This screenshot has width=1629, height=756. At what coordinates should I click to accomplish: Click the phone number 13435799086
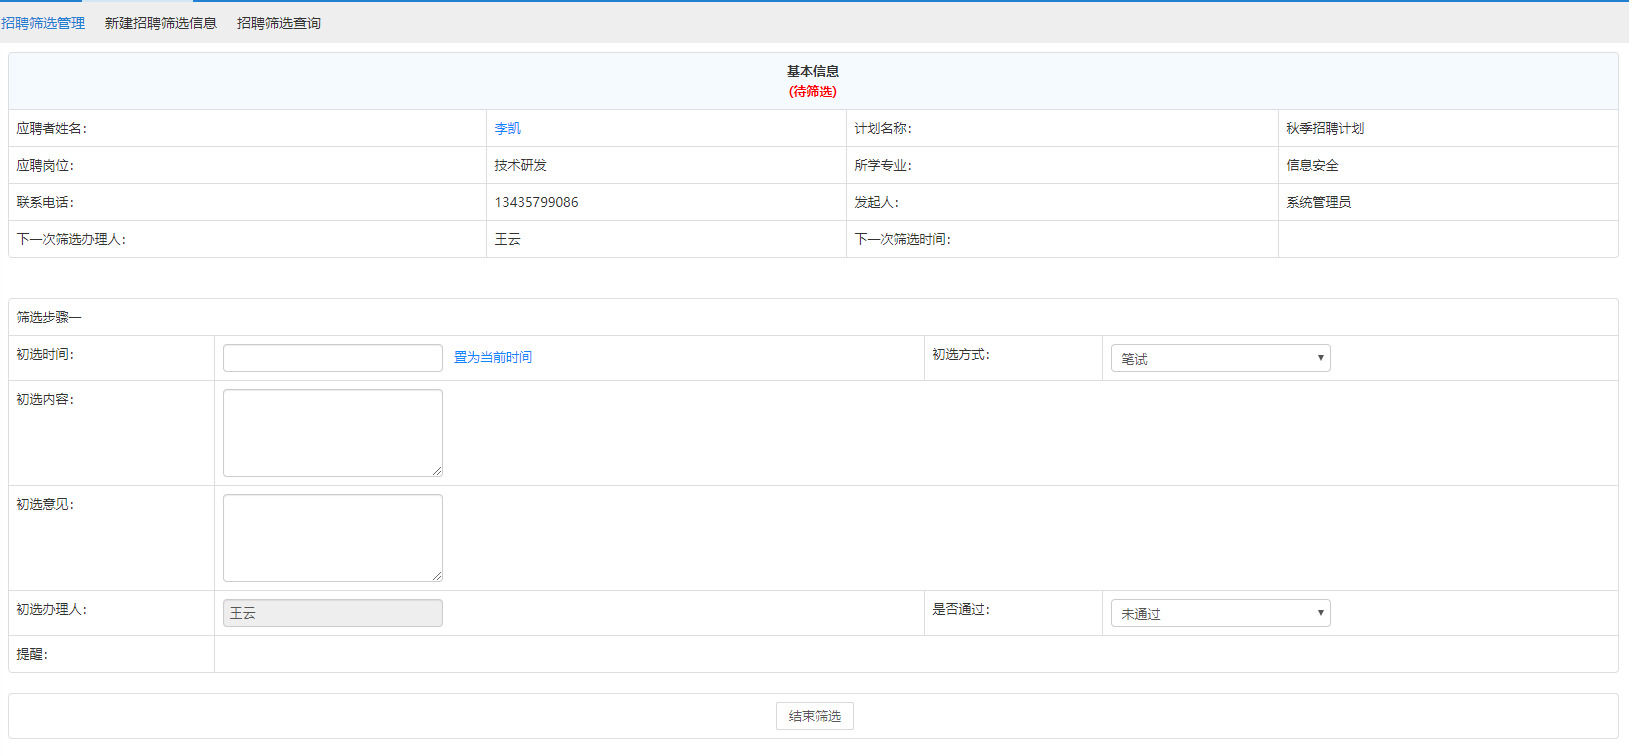pos(536,202)
